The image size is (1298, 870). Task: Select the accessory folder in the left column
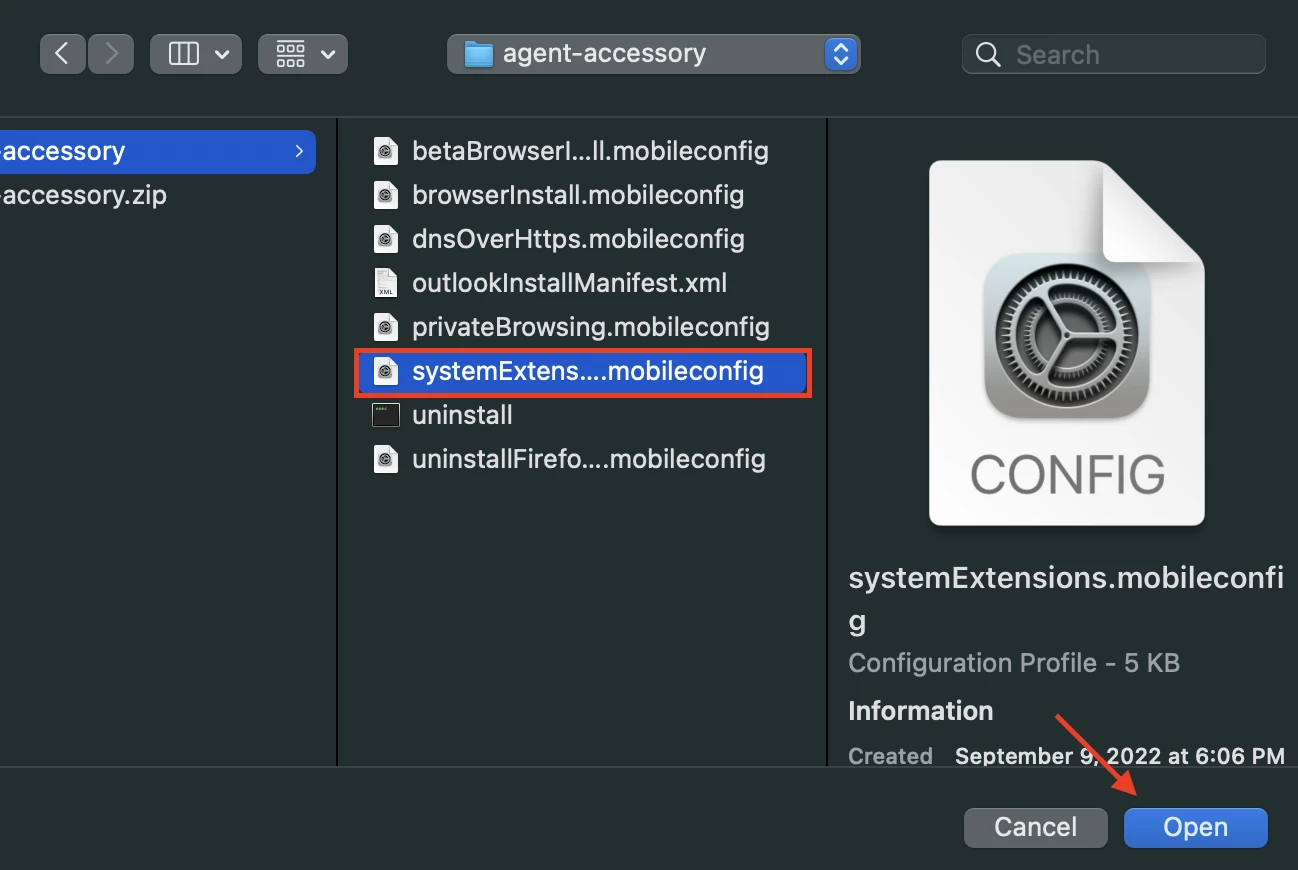[157, 152]
